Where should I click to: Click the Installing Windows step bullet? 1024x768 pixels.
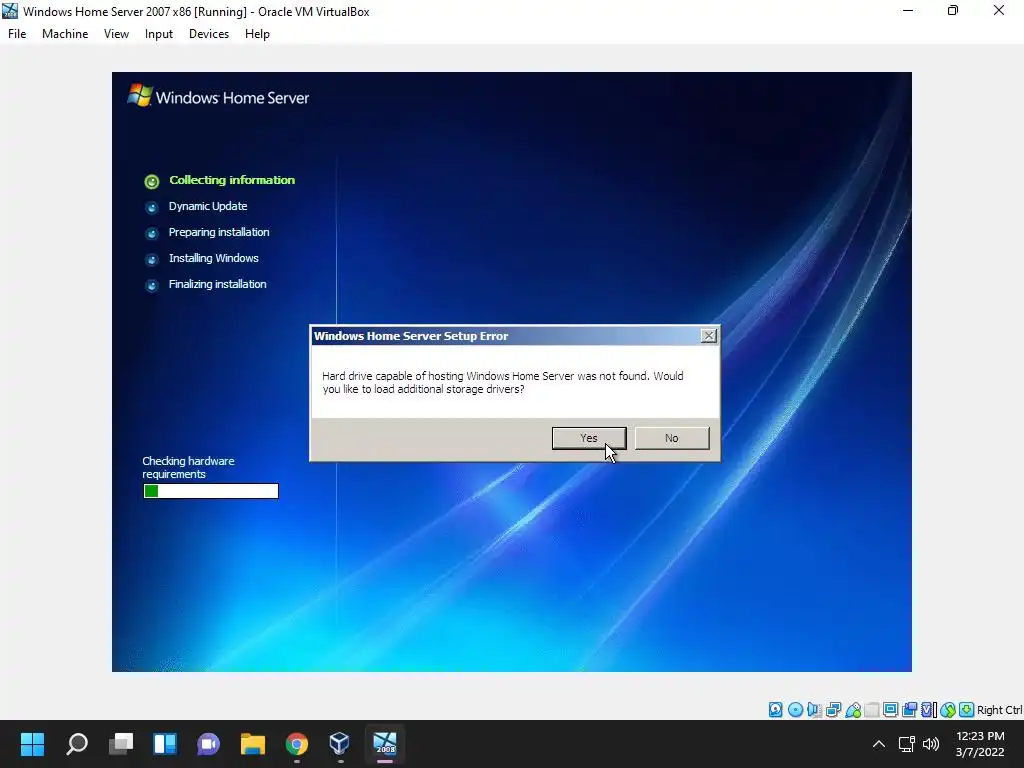tap(152, 260)
